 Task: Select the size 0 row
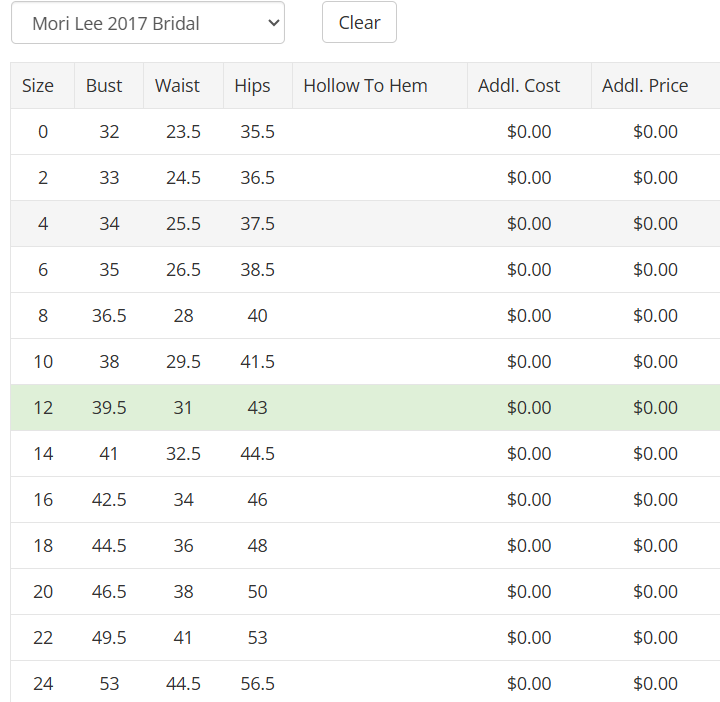point(43,132)
